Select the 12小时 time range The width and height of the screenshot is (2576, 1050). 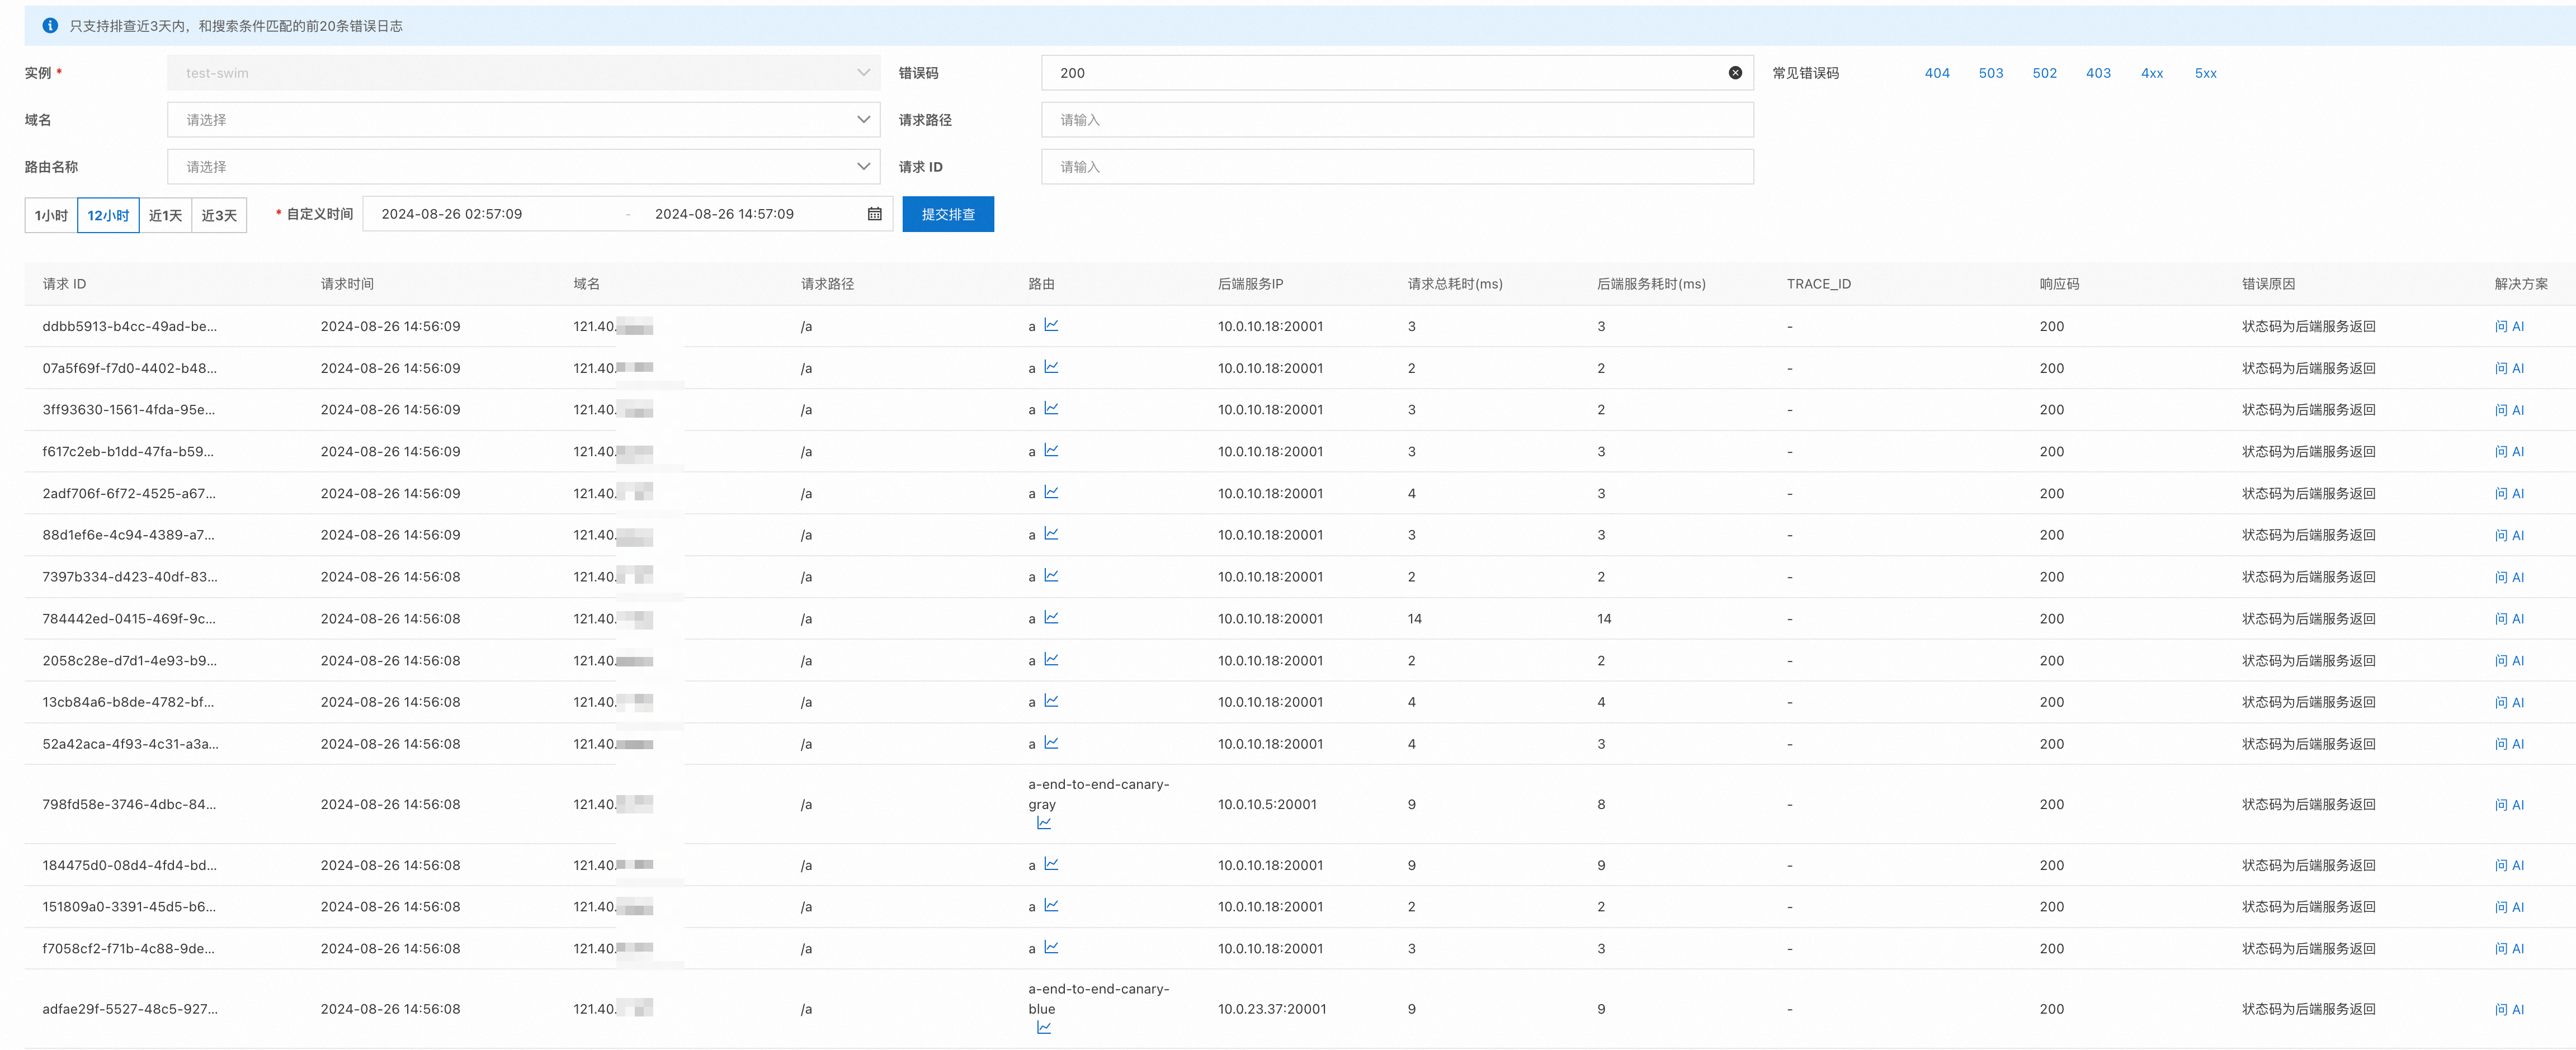(108, 215)
